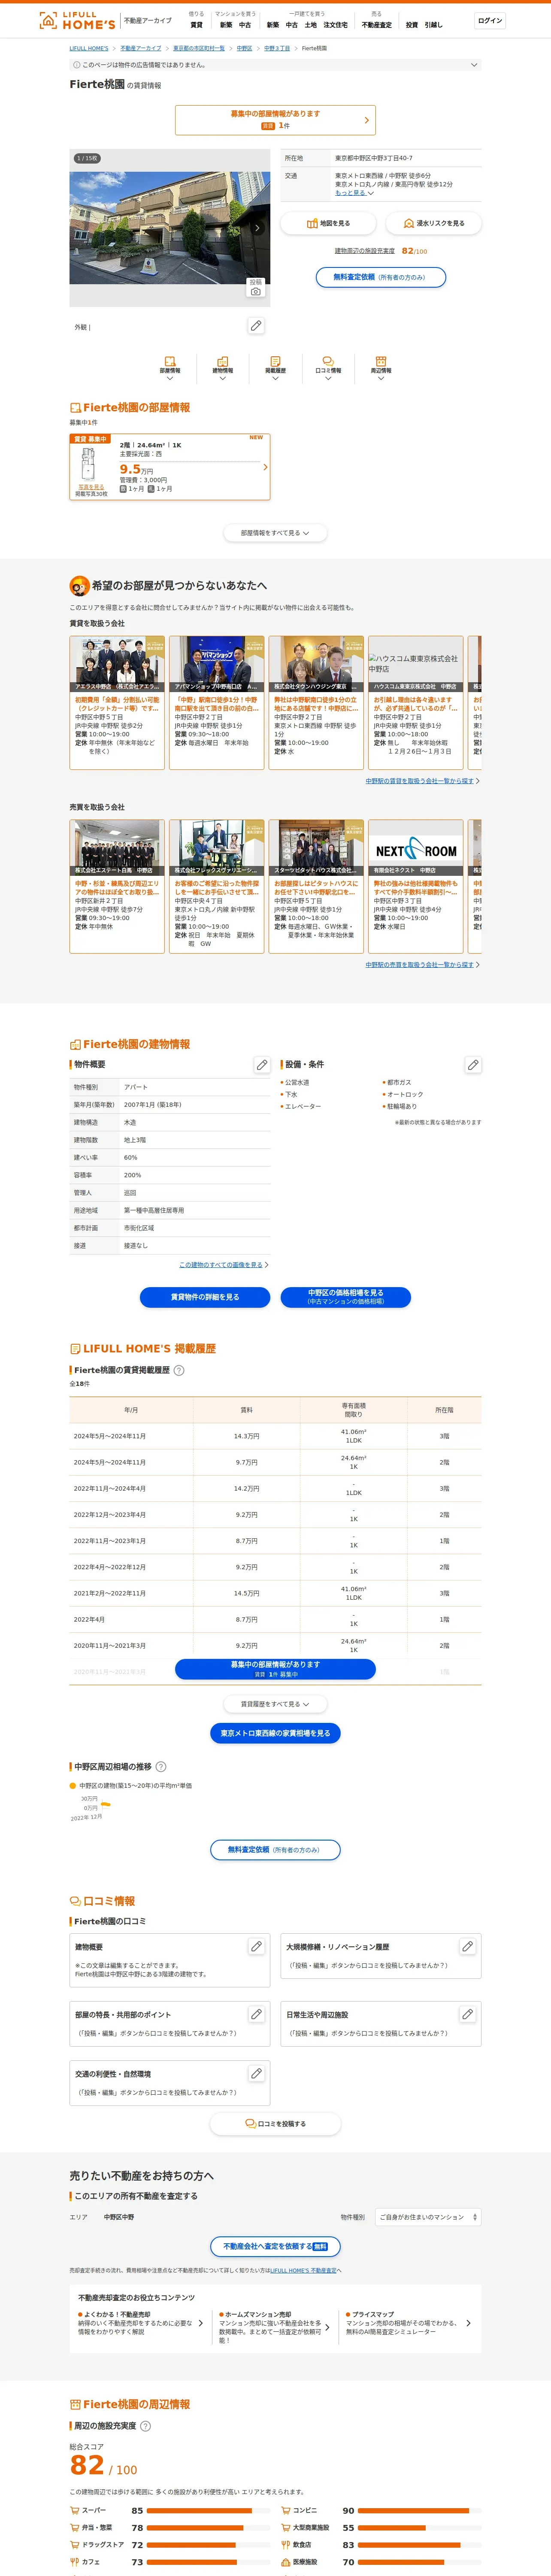Show next photo with arrow on building image
This screenshot has width=551, height=2576.
pos(257,228)
